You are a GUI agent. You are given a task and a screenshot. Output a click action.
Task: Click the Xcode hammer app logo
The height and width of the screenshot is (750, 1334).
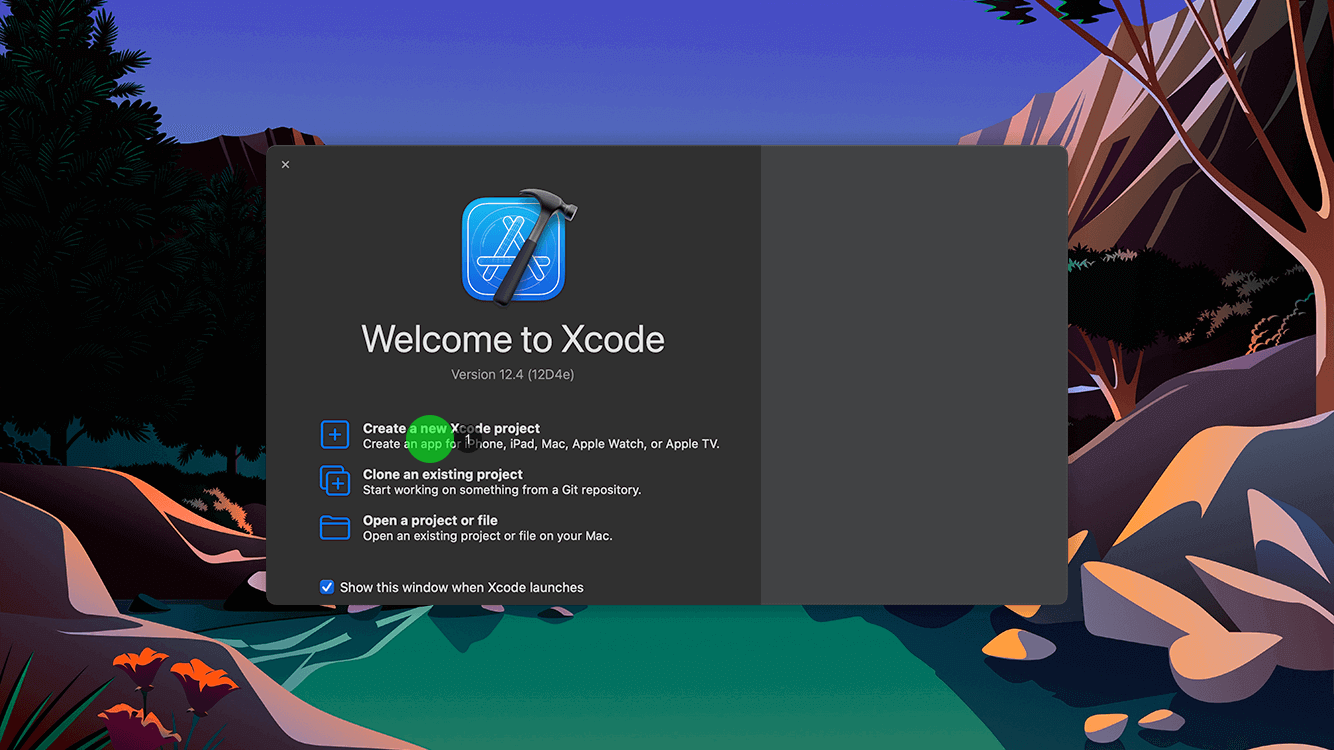click(519, 247)
